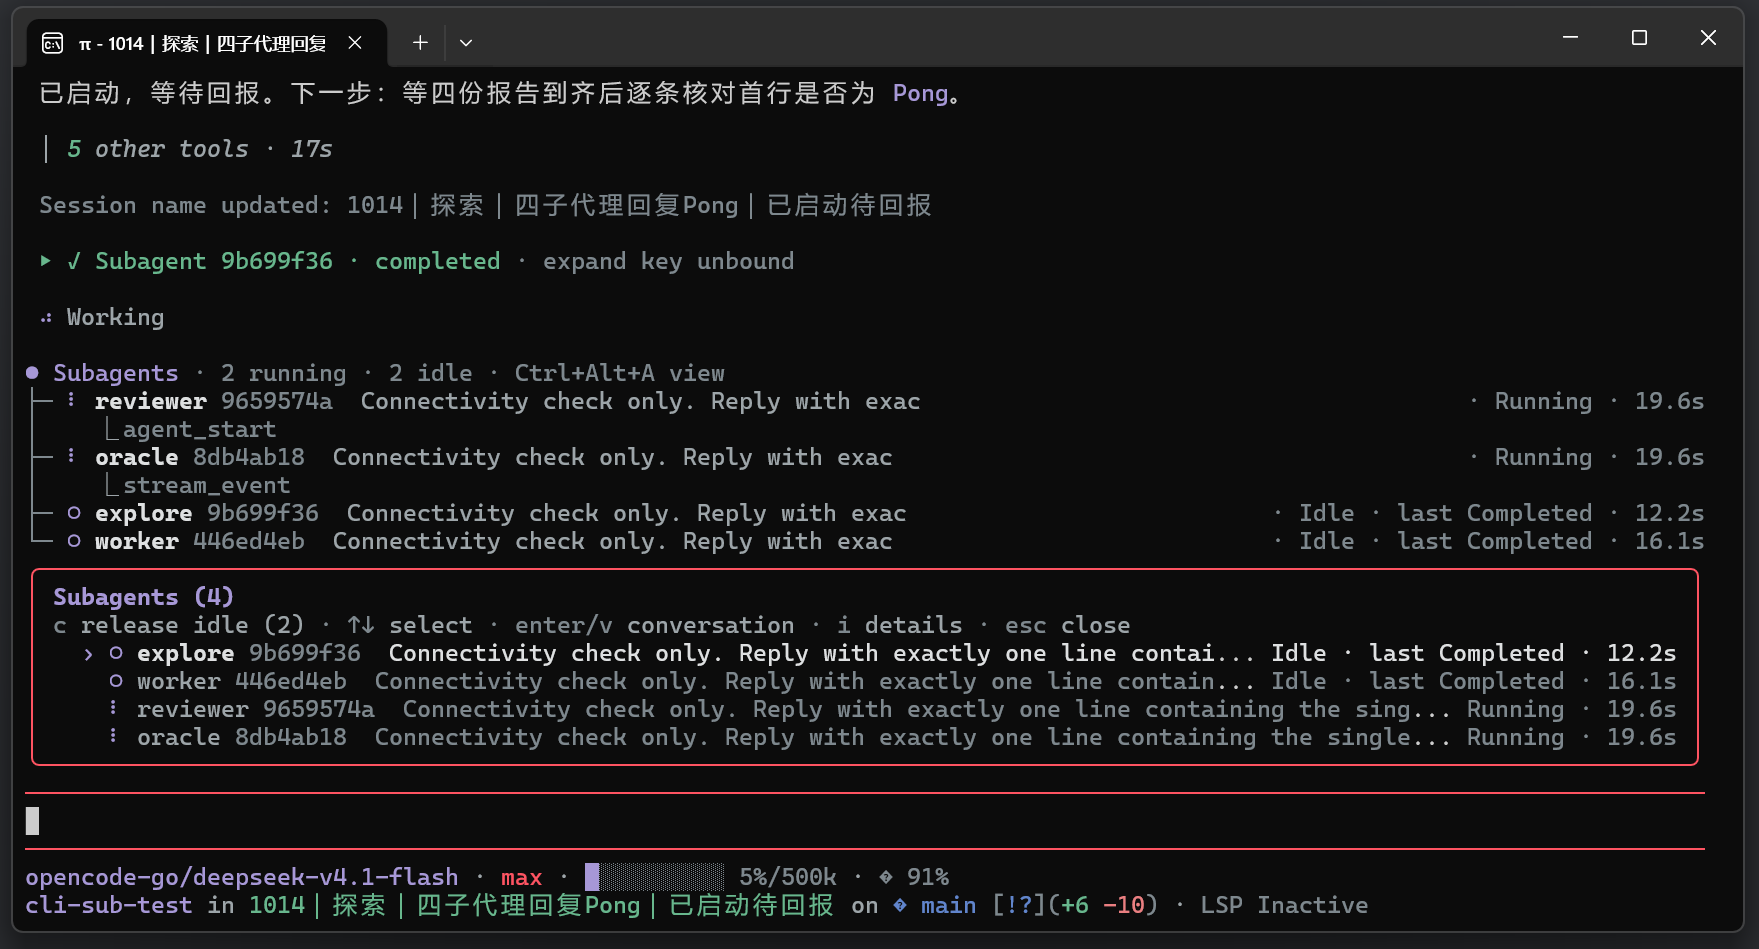Click the context usage progress bar

coord(654,877)
